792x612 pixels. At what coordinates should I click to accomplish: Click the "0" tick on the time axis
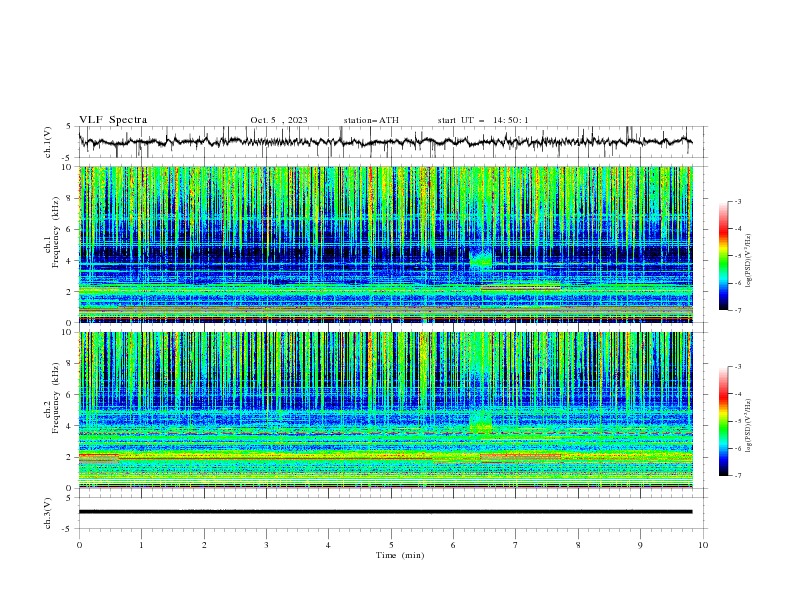coord(79,545)
